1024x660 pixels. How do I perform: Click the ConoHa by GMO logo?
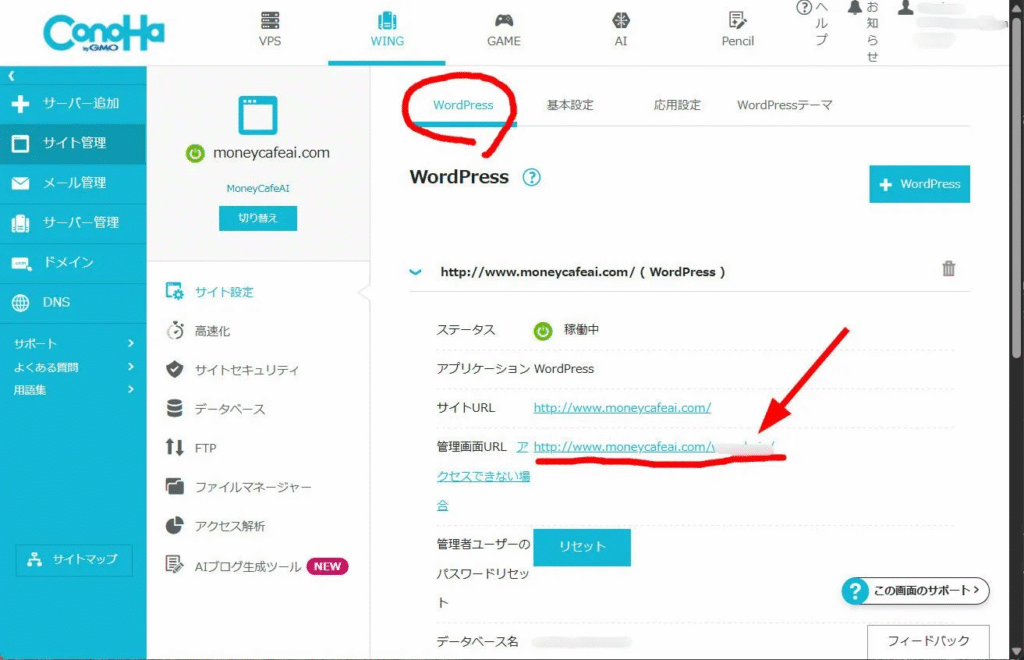tap(103, 33)
